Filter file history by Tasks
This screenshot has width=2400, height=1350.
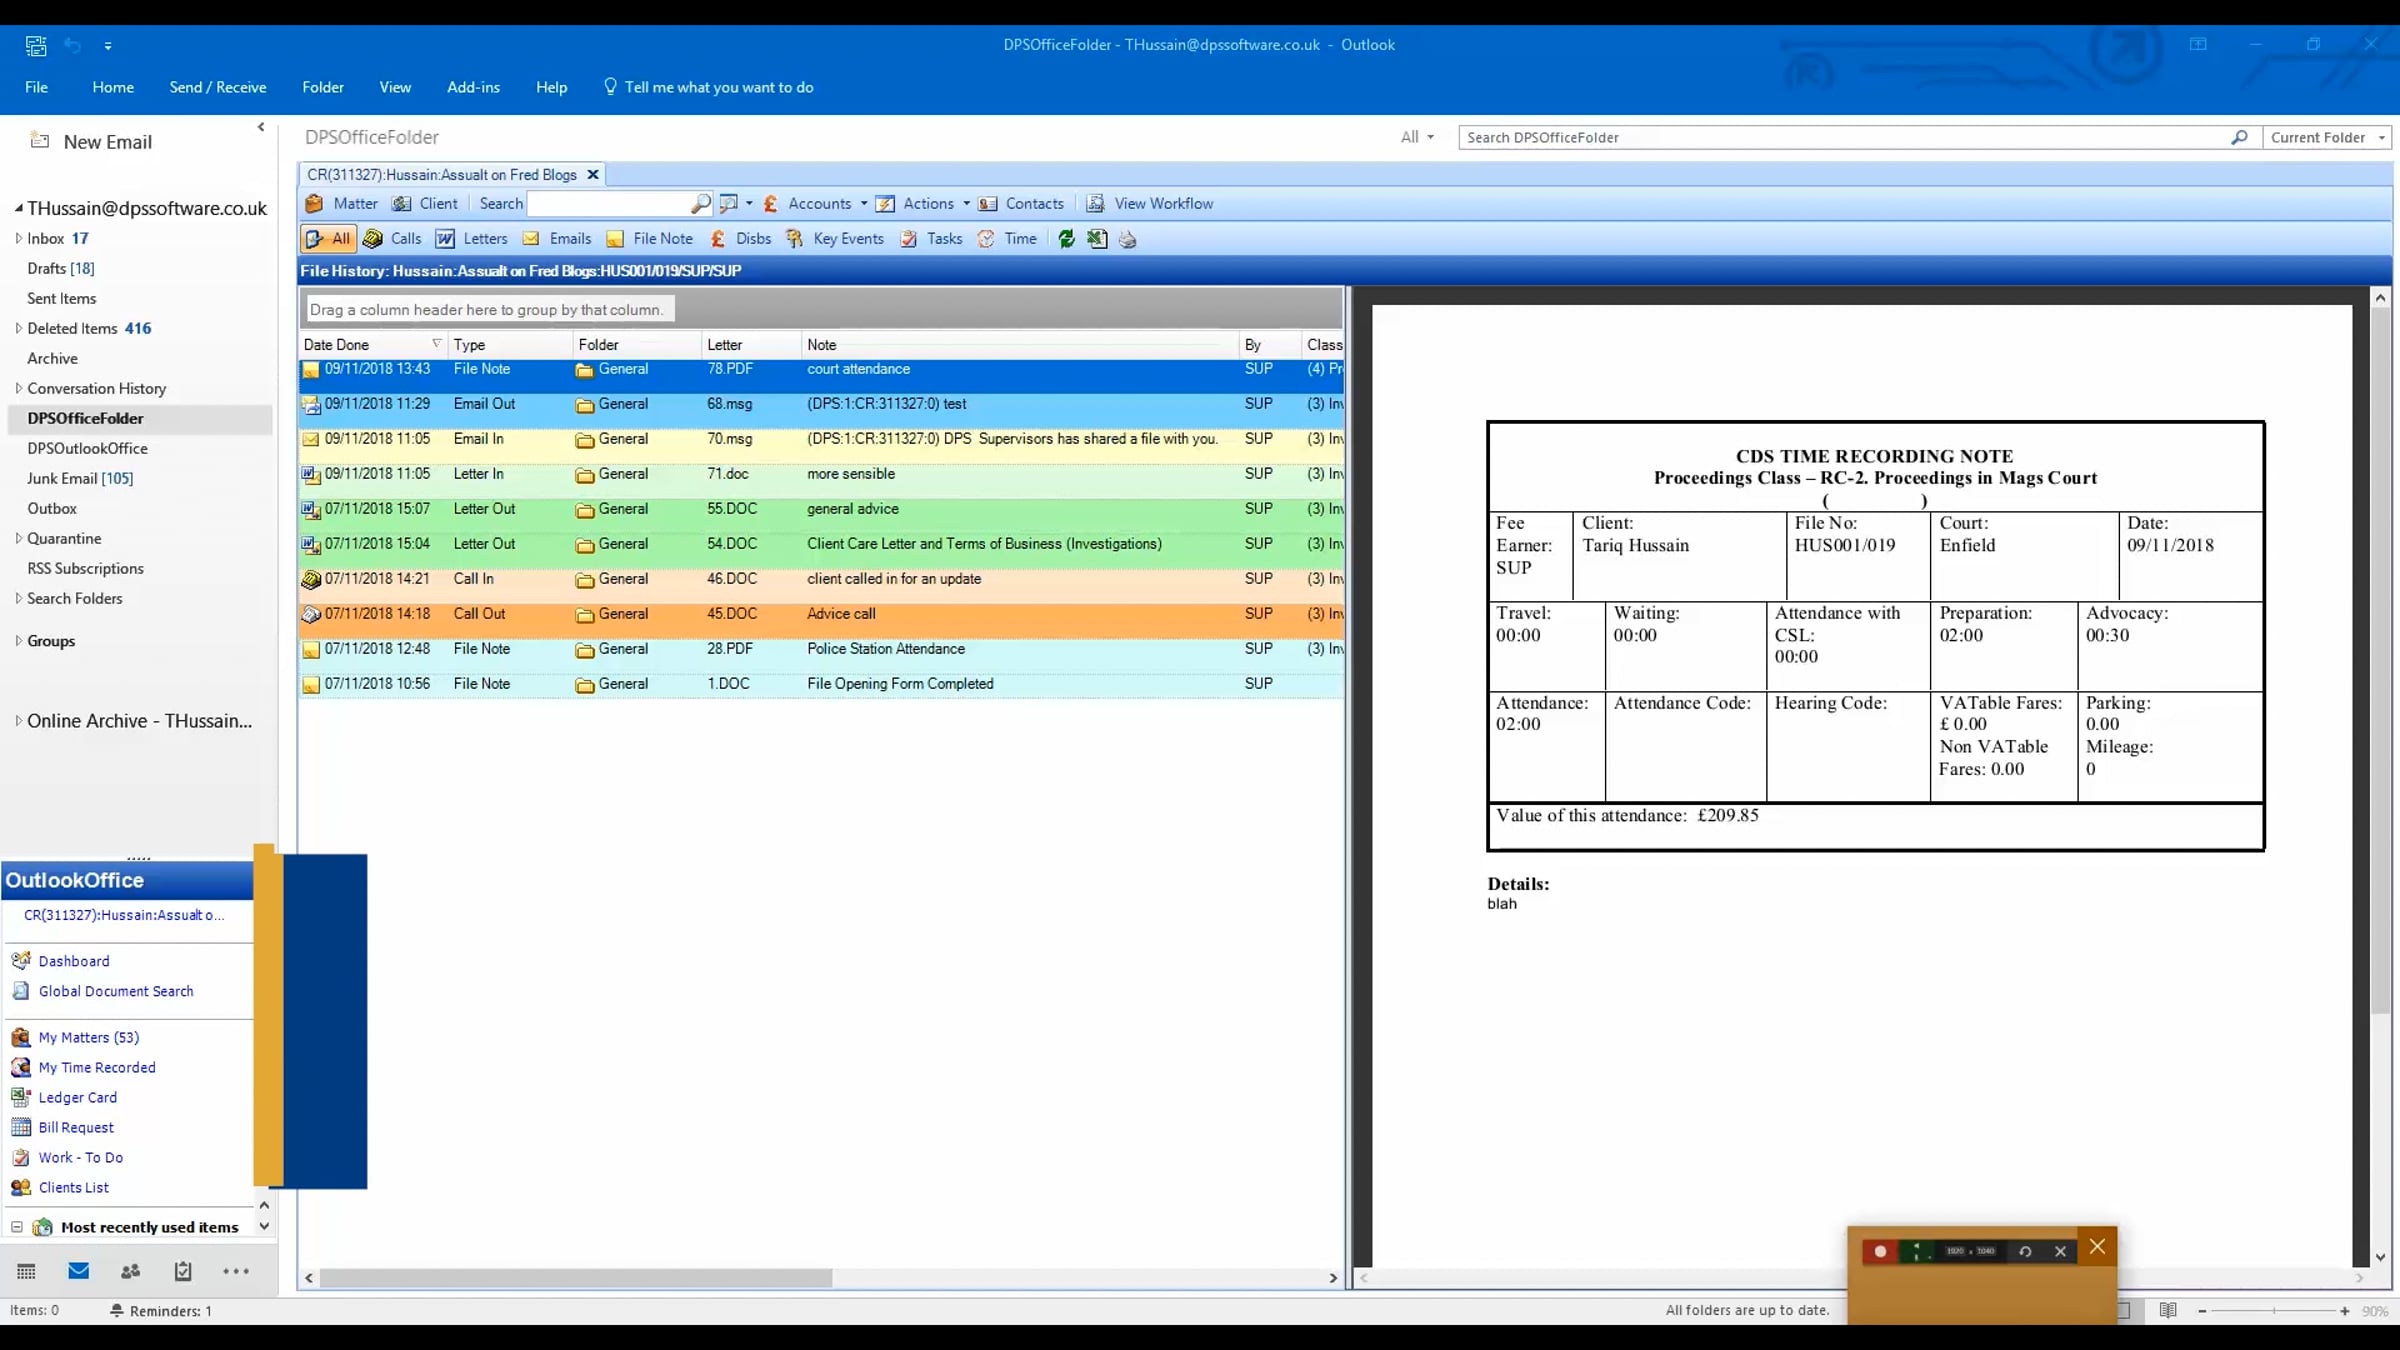point(931,239)
